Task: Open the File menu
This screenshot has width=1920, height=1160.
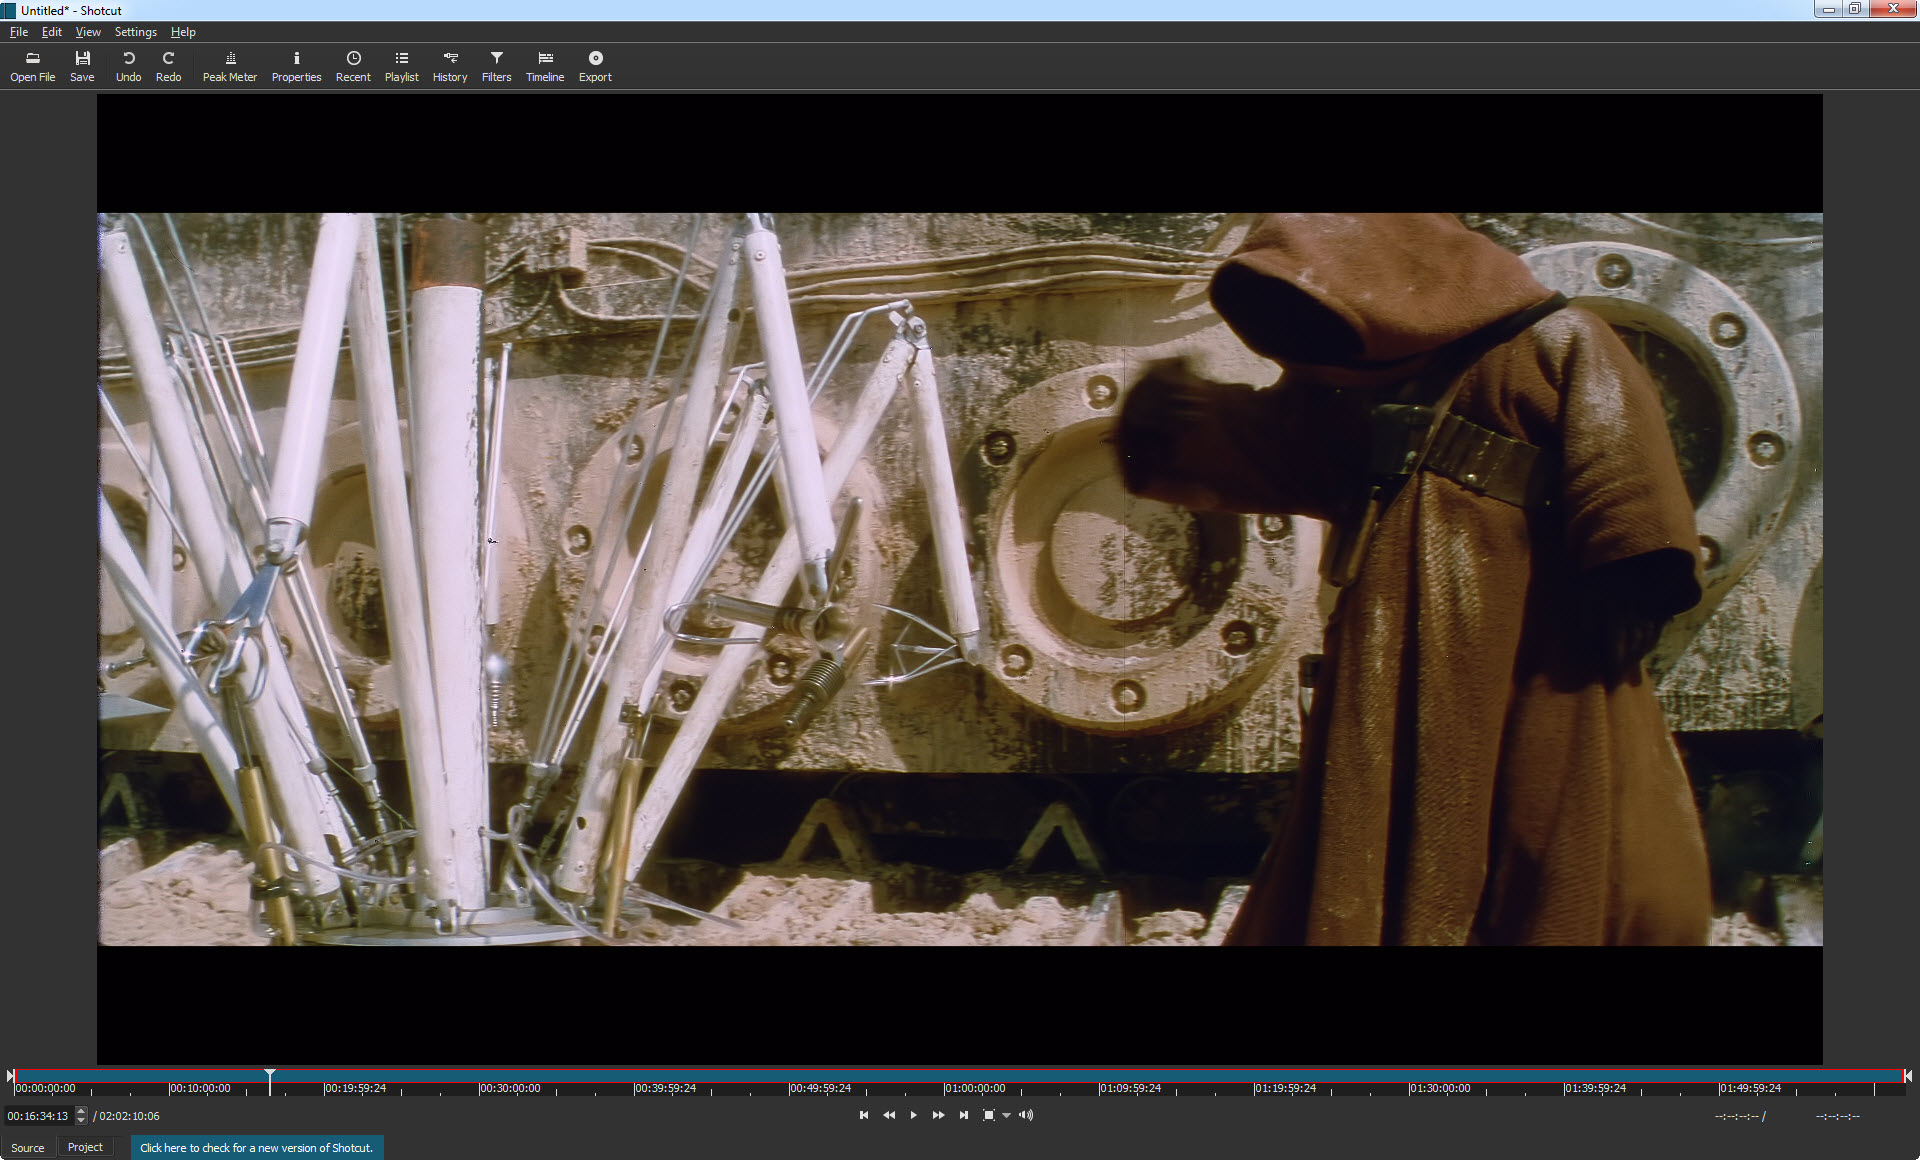Action: 19,32
